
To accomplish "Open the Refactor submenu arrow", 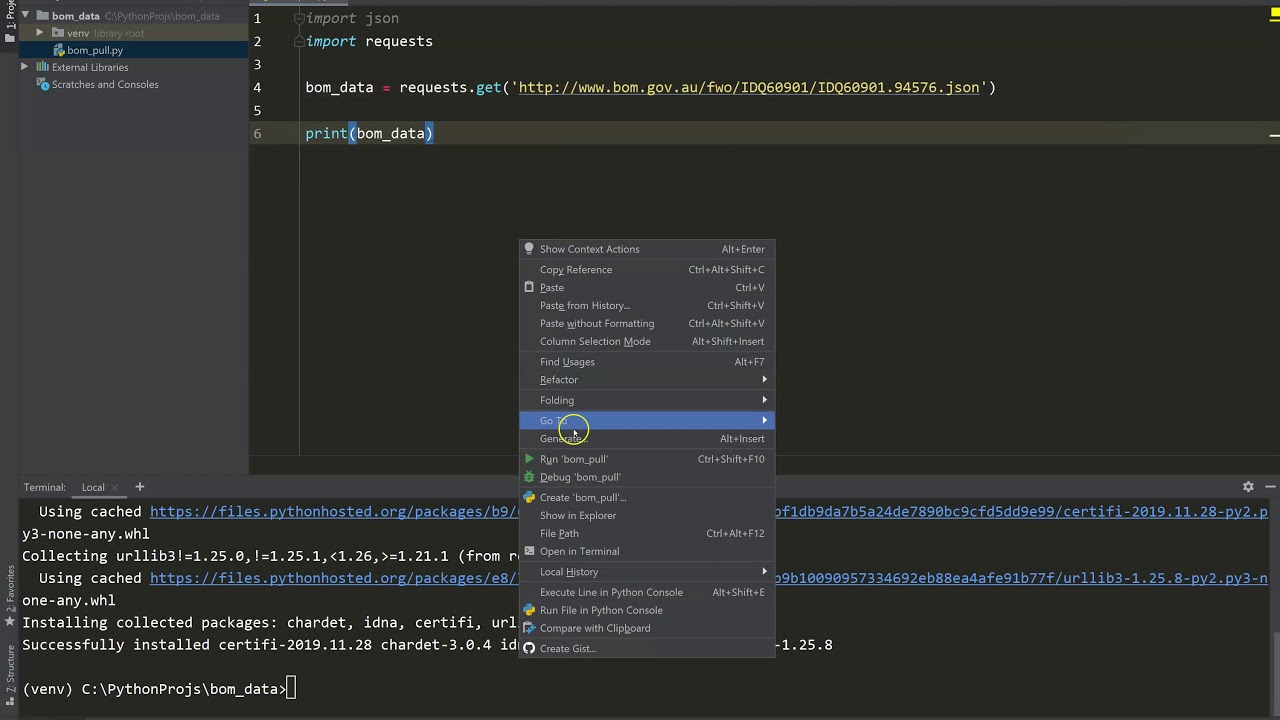I will pyautogui.click(x=765, y=380).
